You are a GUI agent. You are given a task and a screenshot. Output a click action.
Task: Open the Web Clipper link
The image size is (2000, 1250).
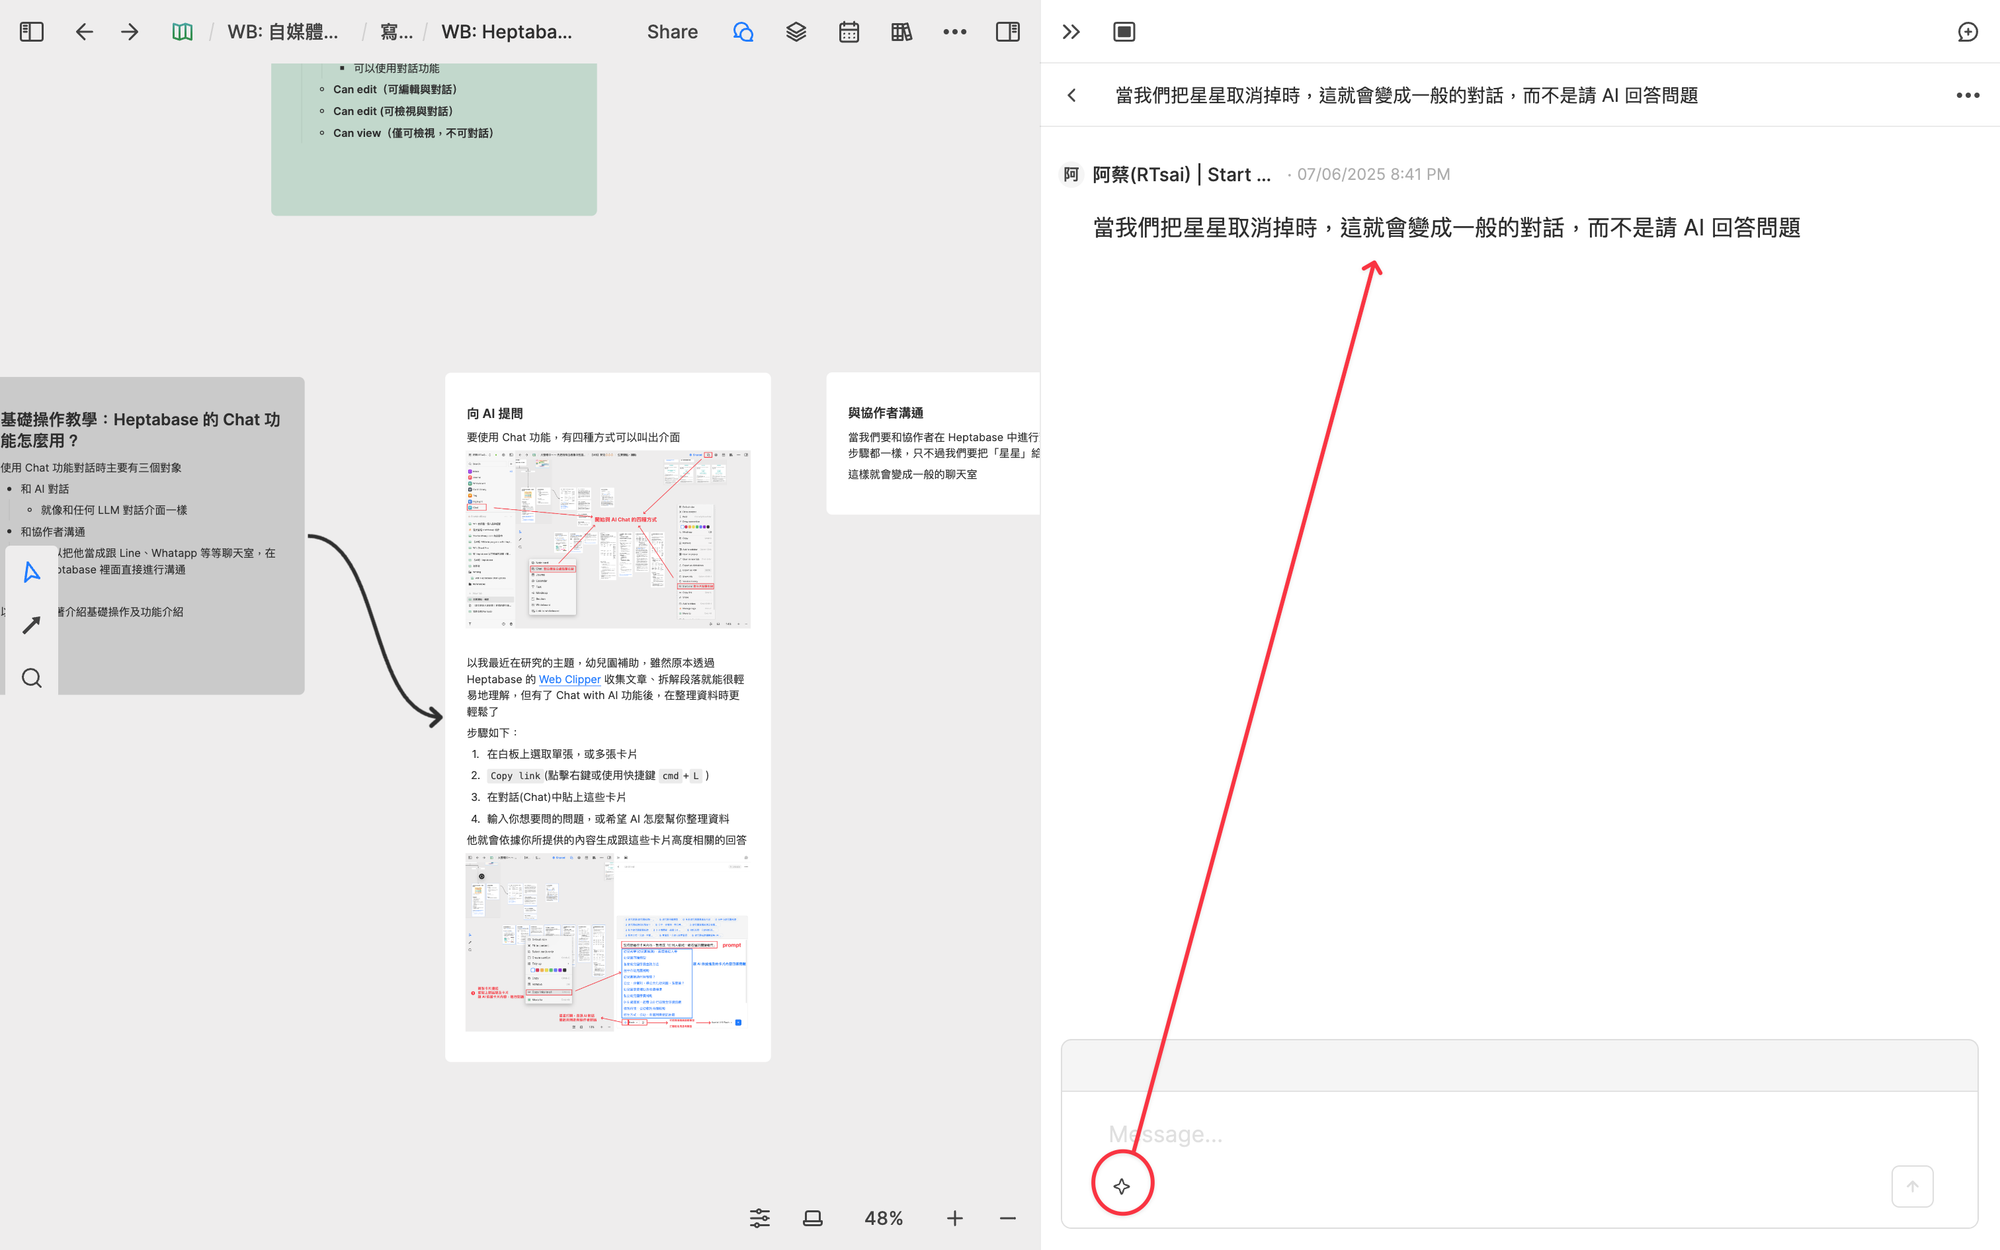569,680
